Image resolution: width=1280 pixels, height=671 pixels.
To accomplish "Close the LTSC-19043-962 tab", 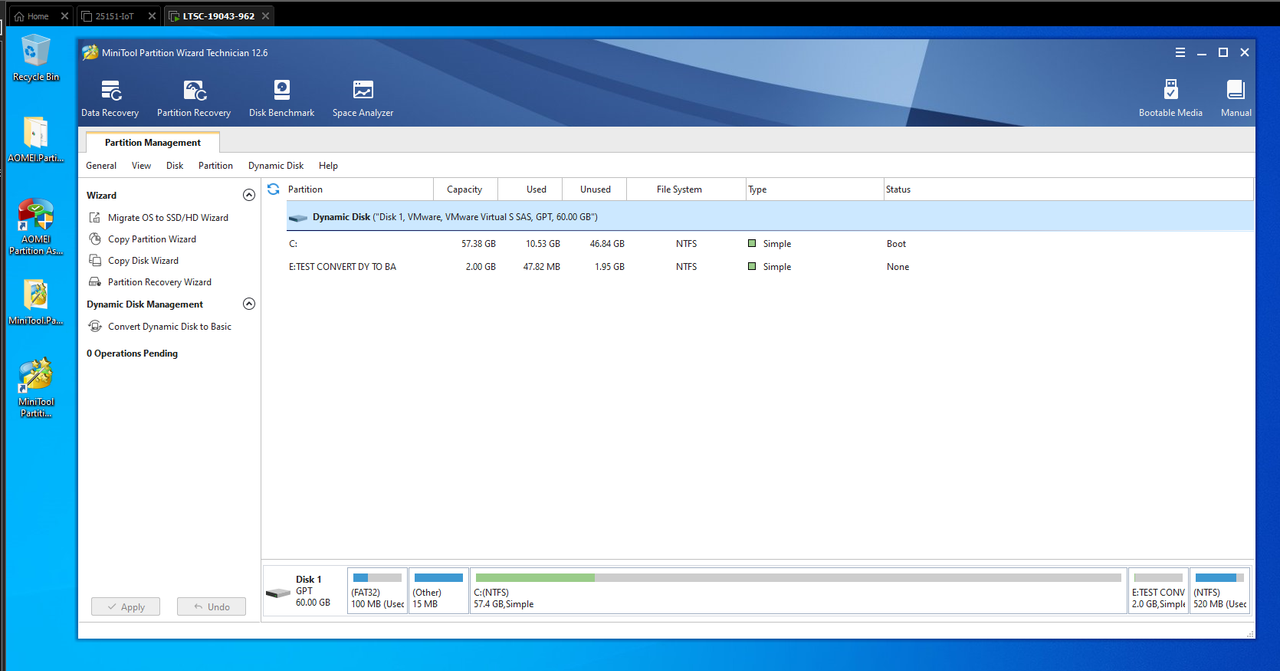I will (264, 16).
